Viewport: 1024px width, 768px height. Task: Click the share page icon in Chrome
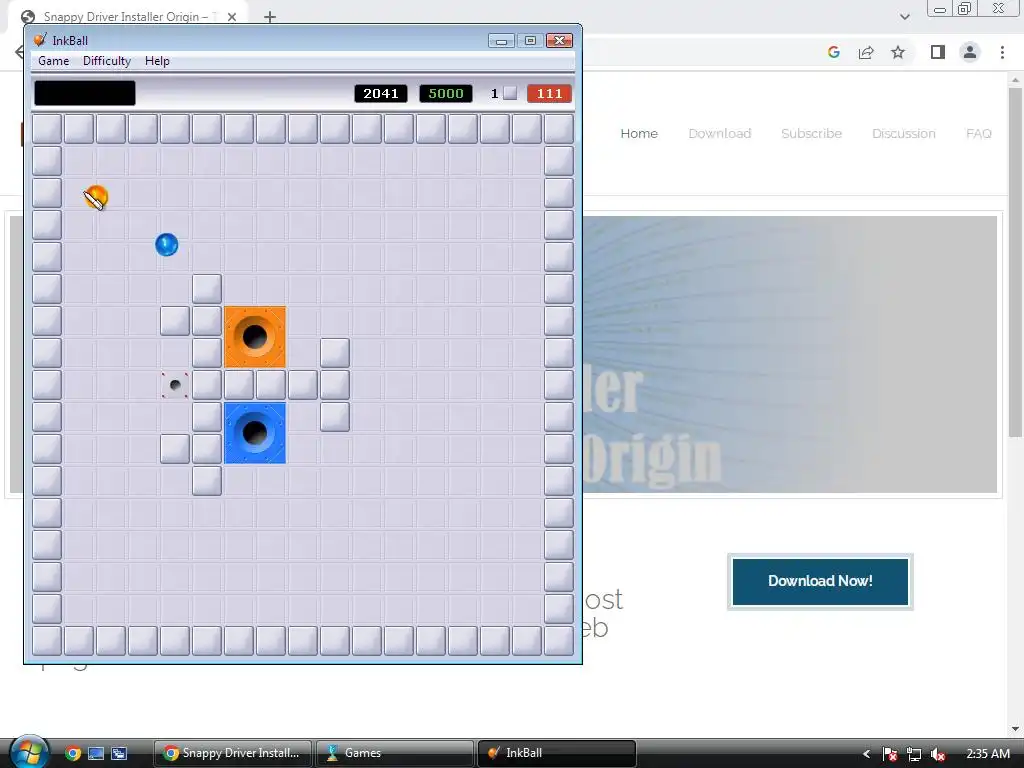coord(866,52)
